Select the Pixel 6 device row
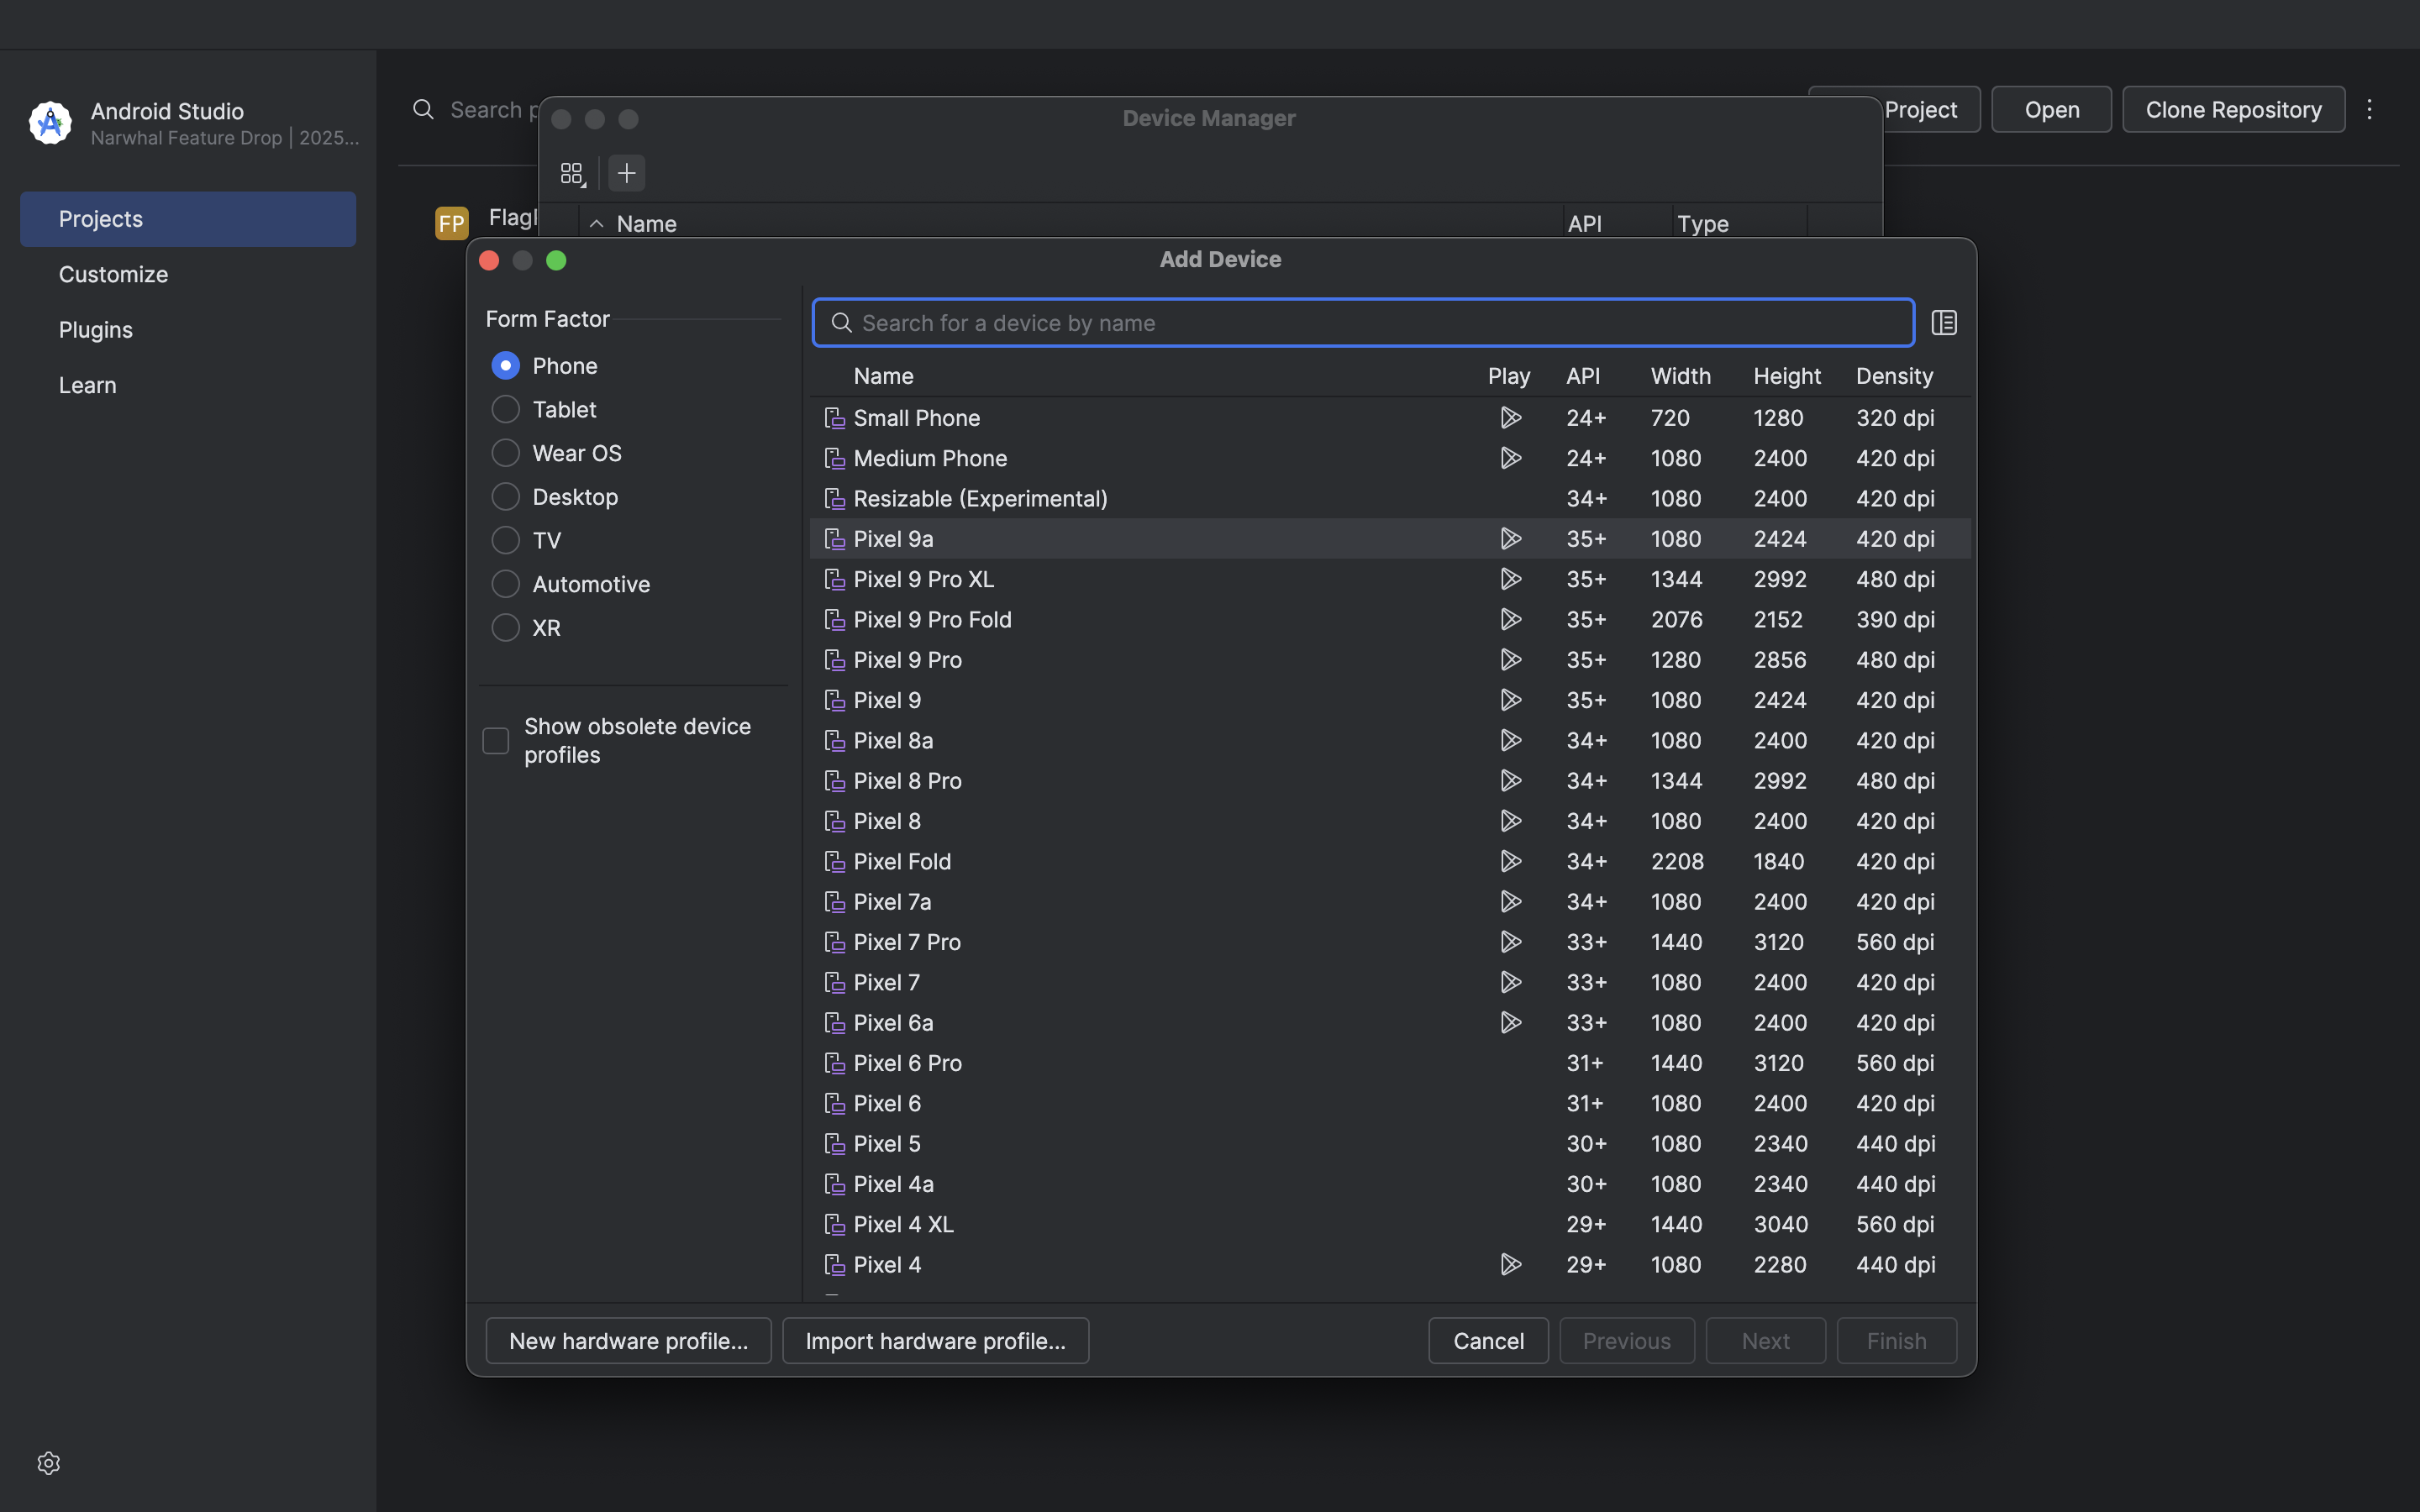 tap(1390, 1103)
